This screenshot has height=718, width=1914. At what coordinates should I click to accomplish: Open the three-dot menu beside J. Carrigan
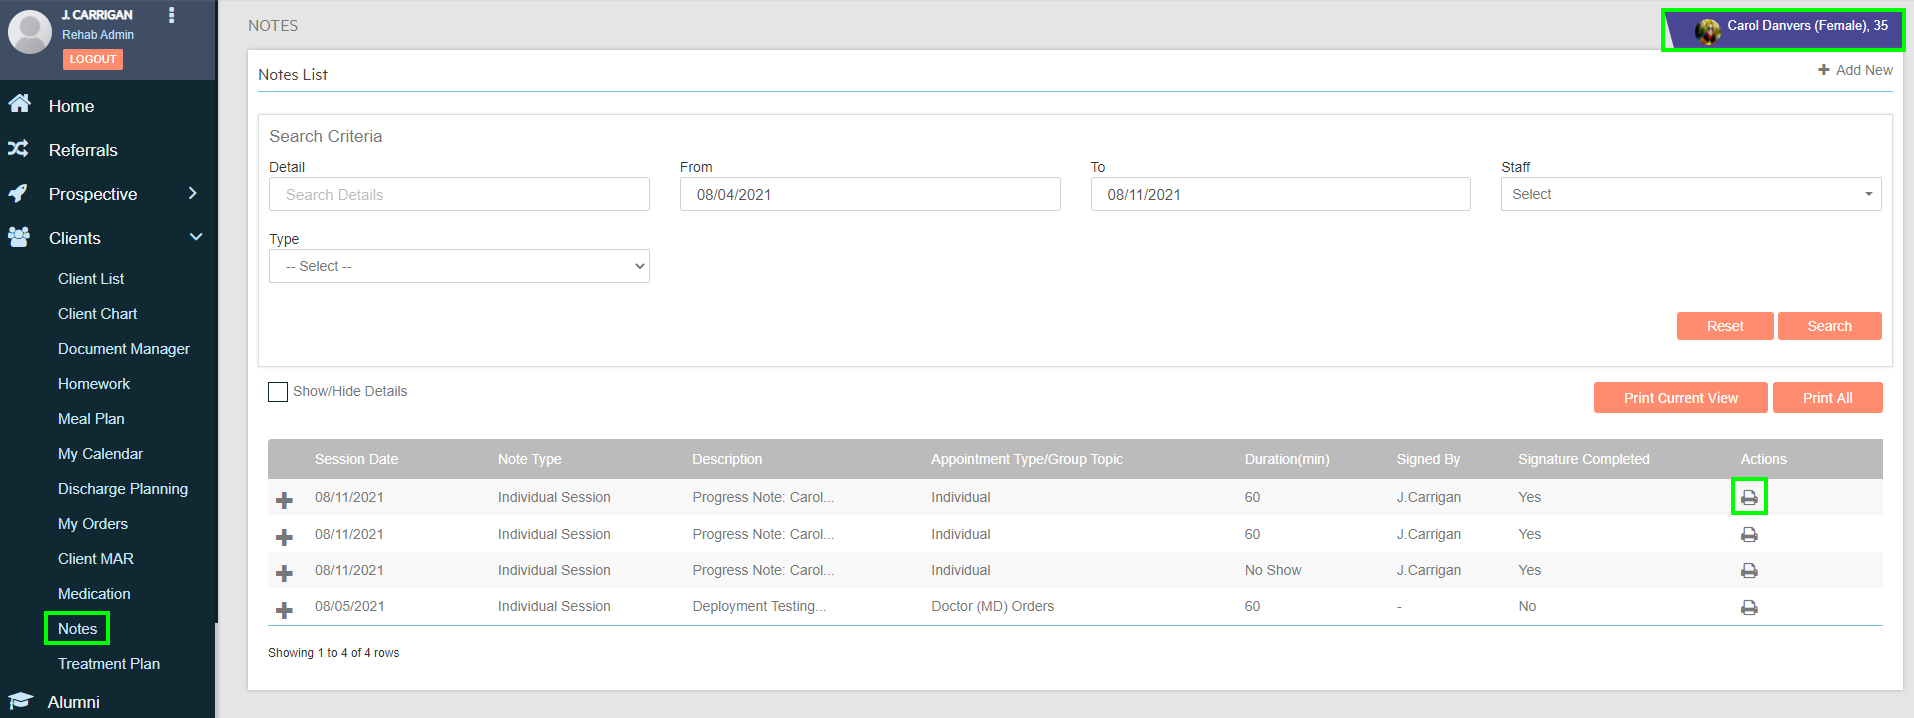(172, 15)
